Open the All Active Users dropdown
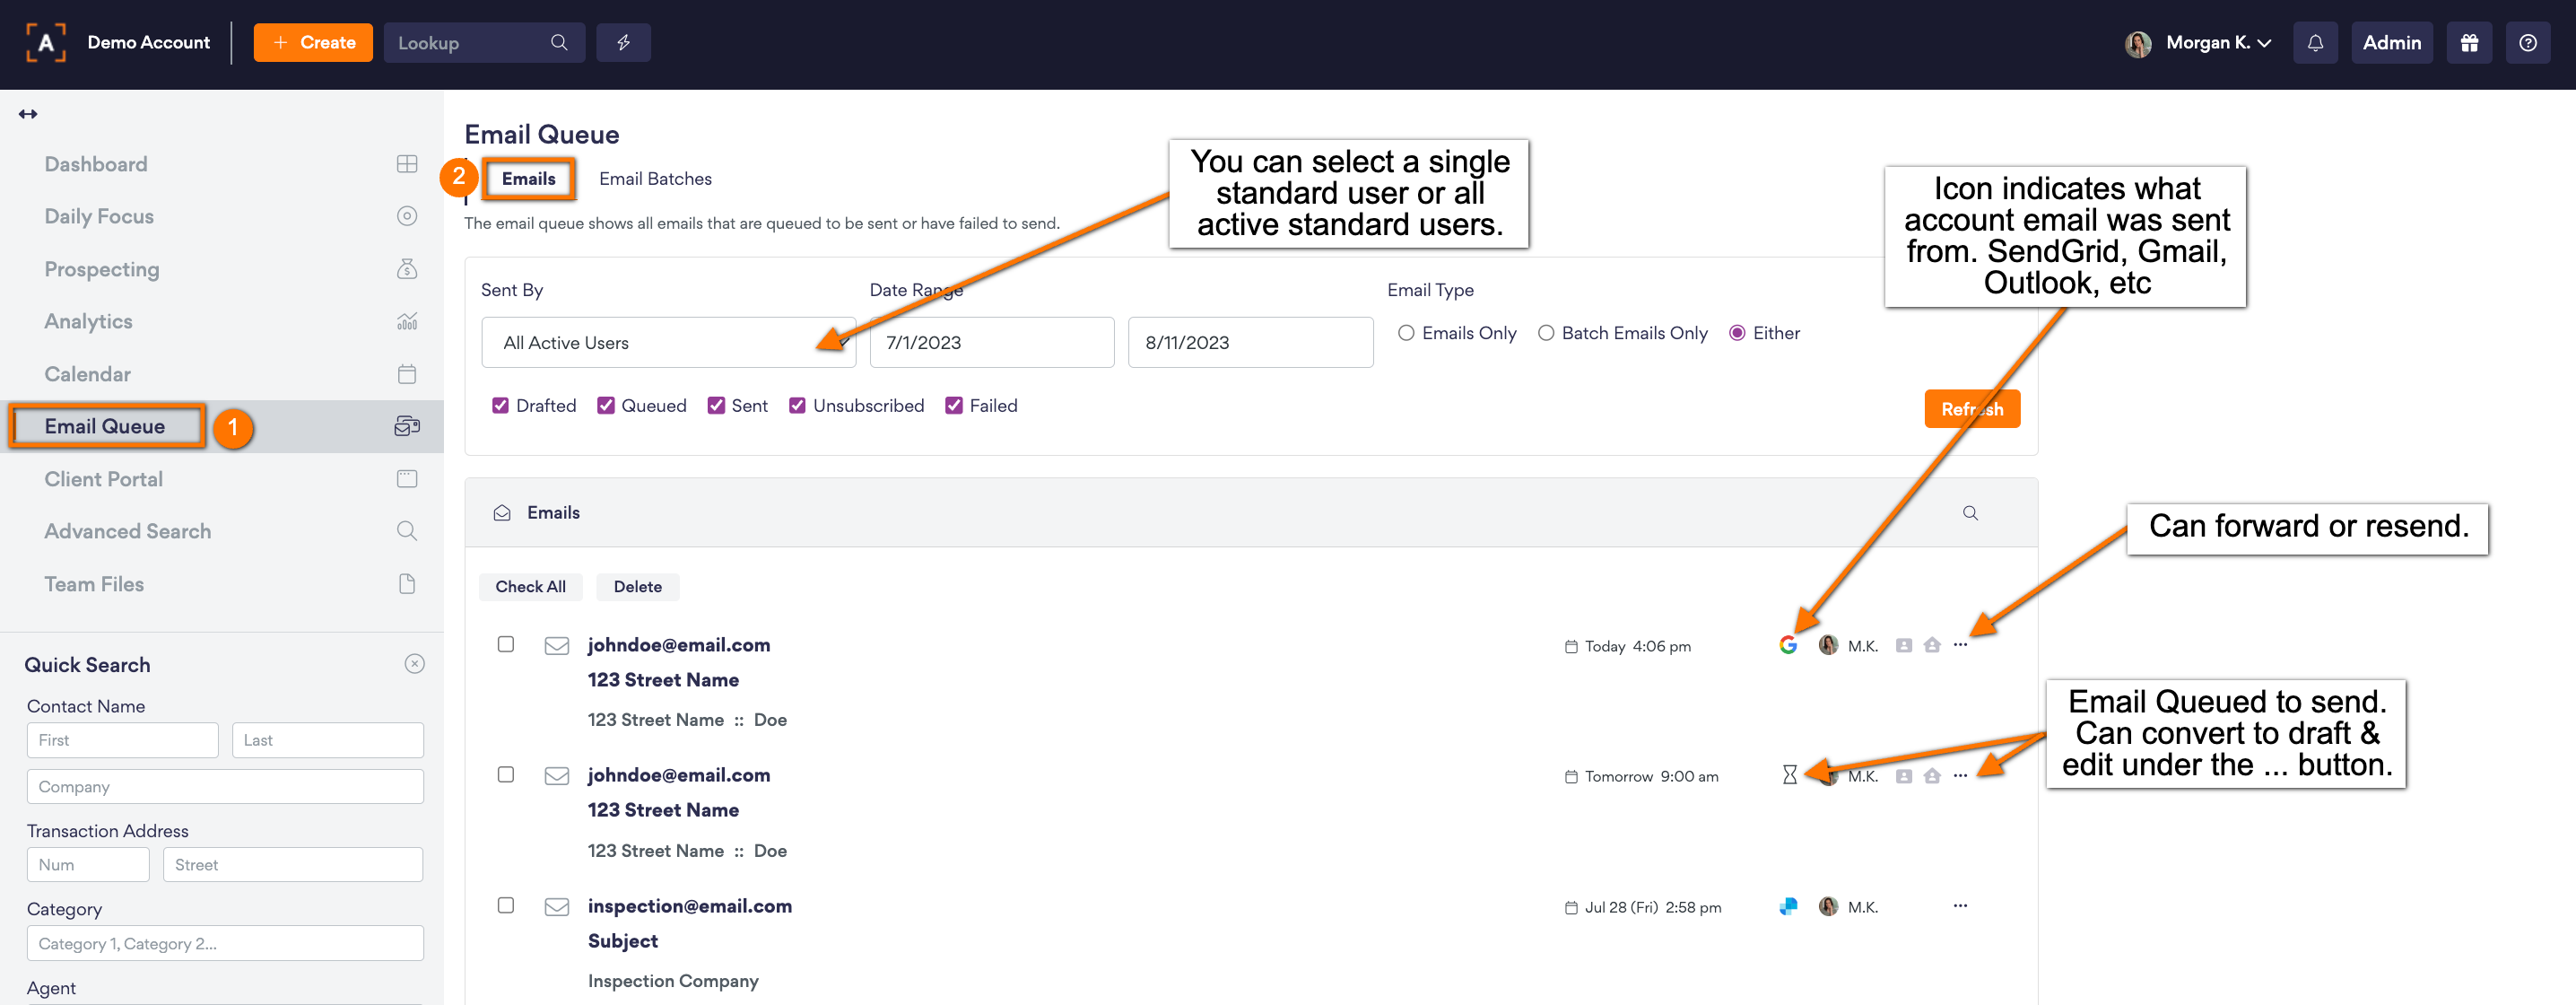The width and height of the screenshot is (2576, 1005). pos(668,342)
